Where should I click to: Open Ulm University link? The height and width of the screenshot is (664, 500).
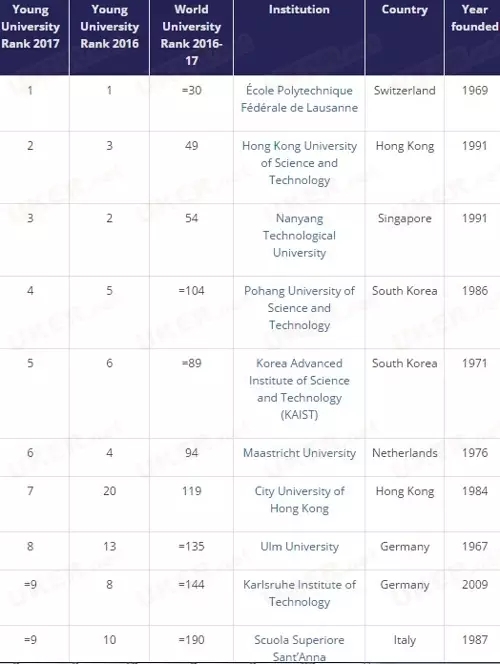(x=299, y=546)
